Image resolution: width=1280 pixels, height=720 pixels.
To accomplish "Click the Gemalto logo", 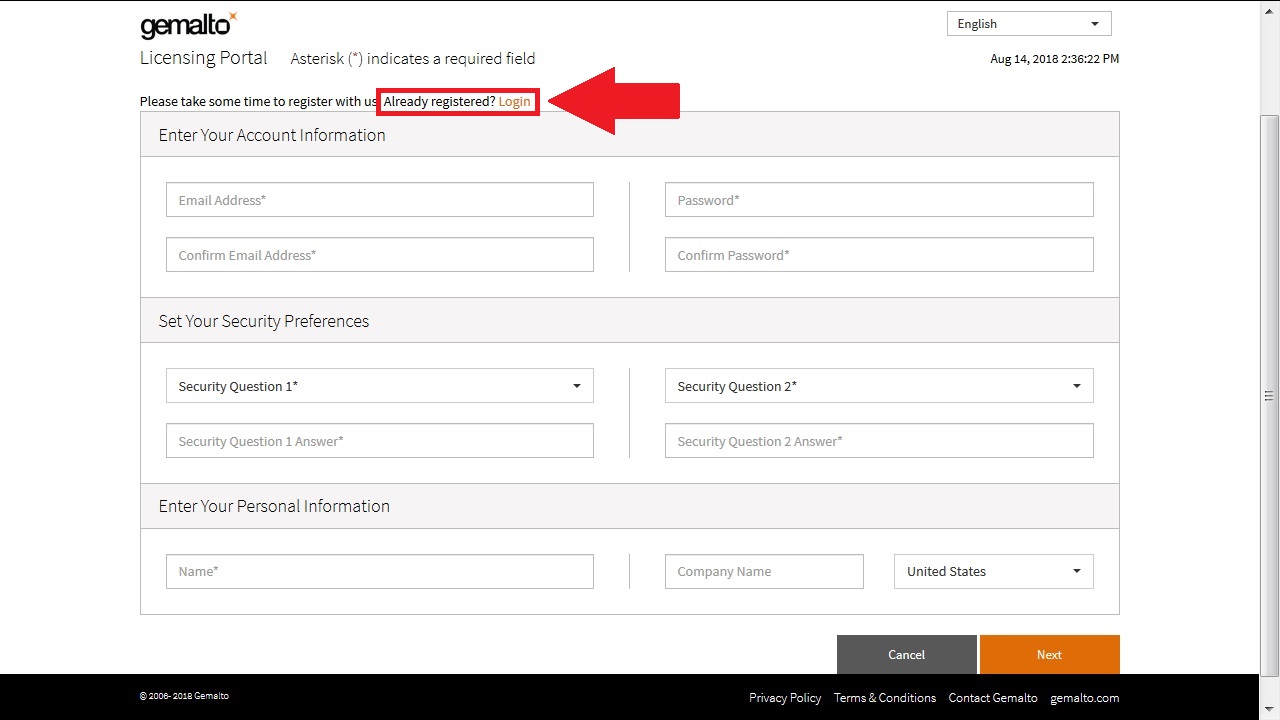I will point(188,25).
